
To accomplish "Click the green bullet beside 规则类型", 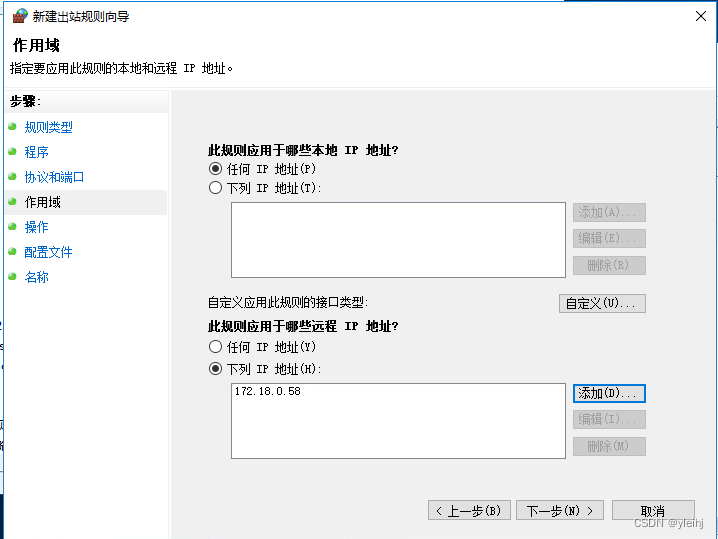I will pyautogui.click(x=12, y=126).
